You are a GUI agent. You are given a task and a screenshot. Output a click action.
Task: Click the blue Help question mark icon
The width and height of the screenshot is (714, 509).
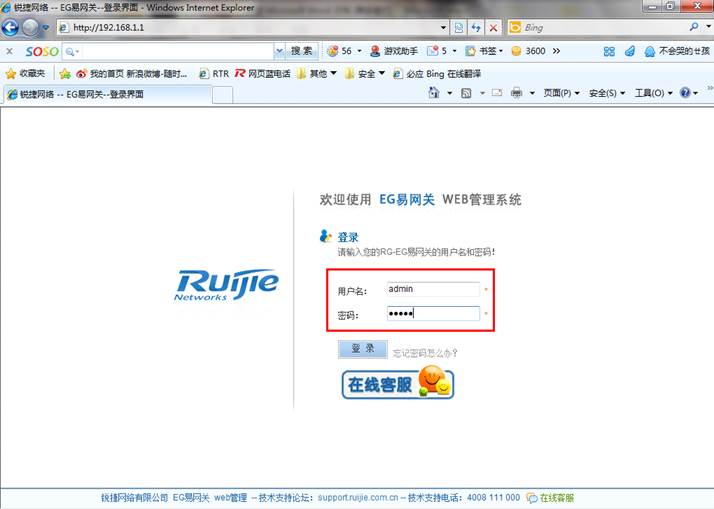685,93
